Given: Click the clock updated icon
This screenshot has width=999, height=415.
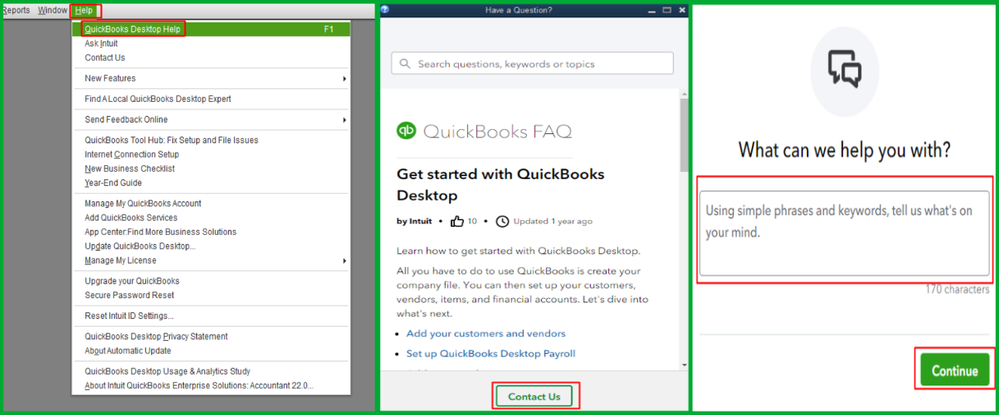Looking at the screenshot, I should click(x=502, y=221).
